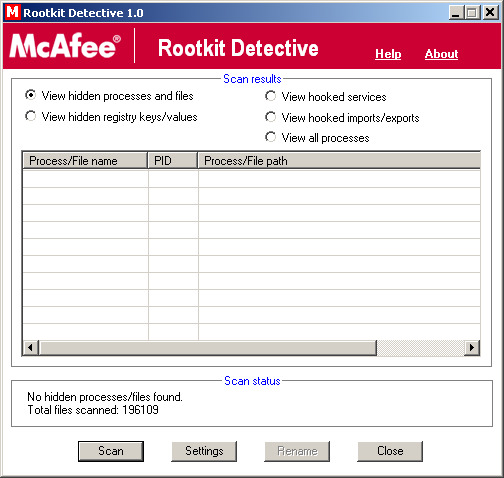Viewport: 504px width, 478px height.
Task: Sort by Process/File name column header
Action: coord(85,161)
